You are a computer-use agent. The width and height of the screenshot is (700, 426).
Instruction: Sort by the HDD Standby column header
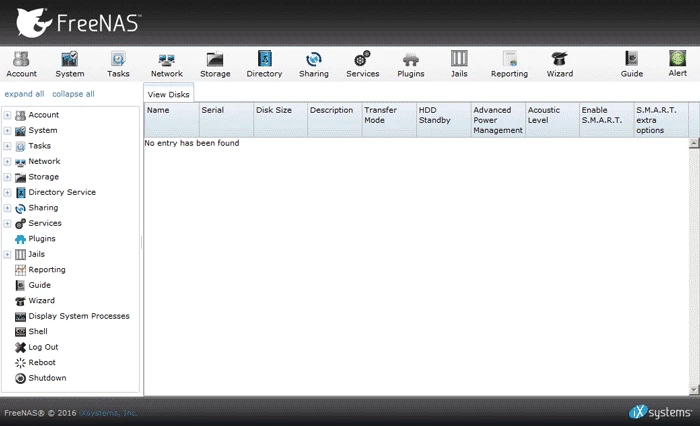click(444, 120)
